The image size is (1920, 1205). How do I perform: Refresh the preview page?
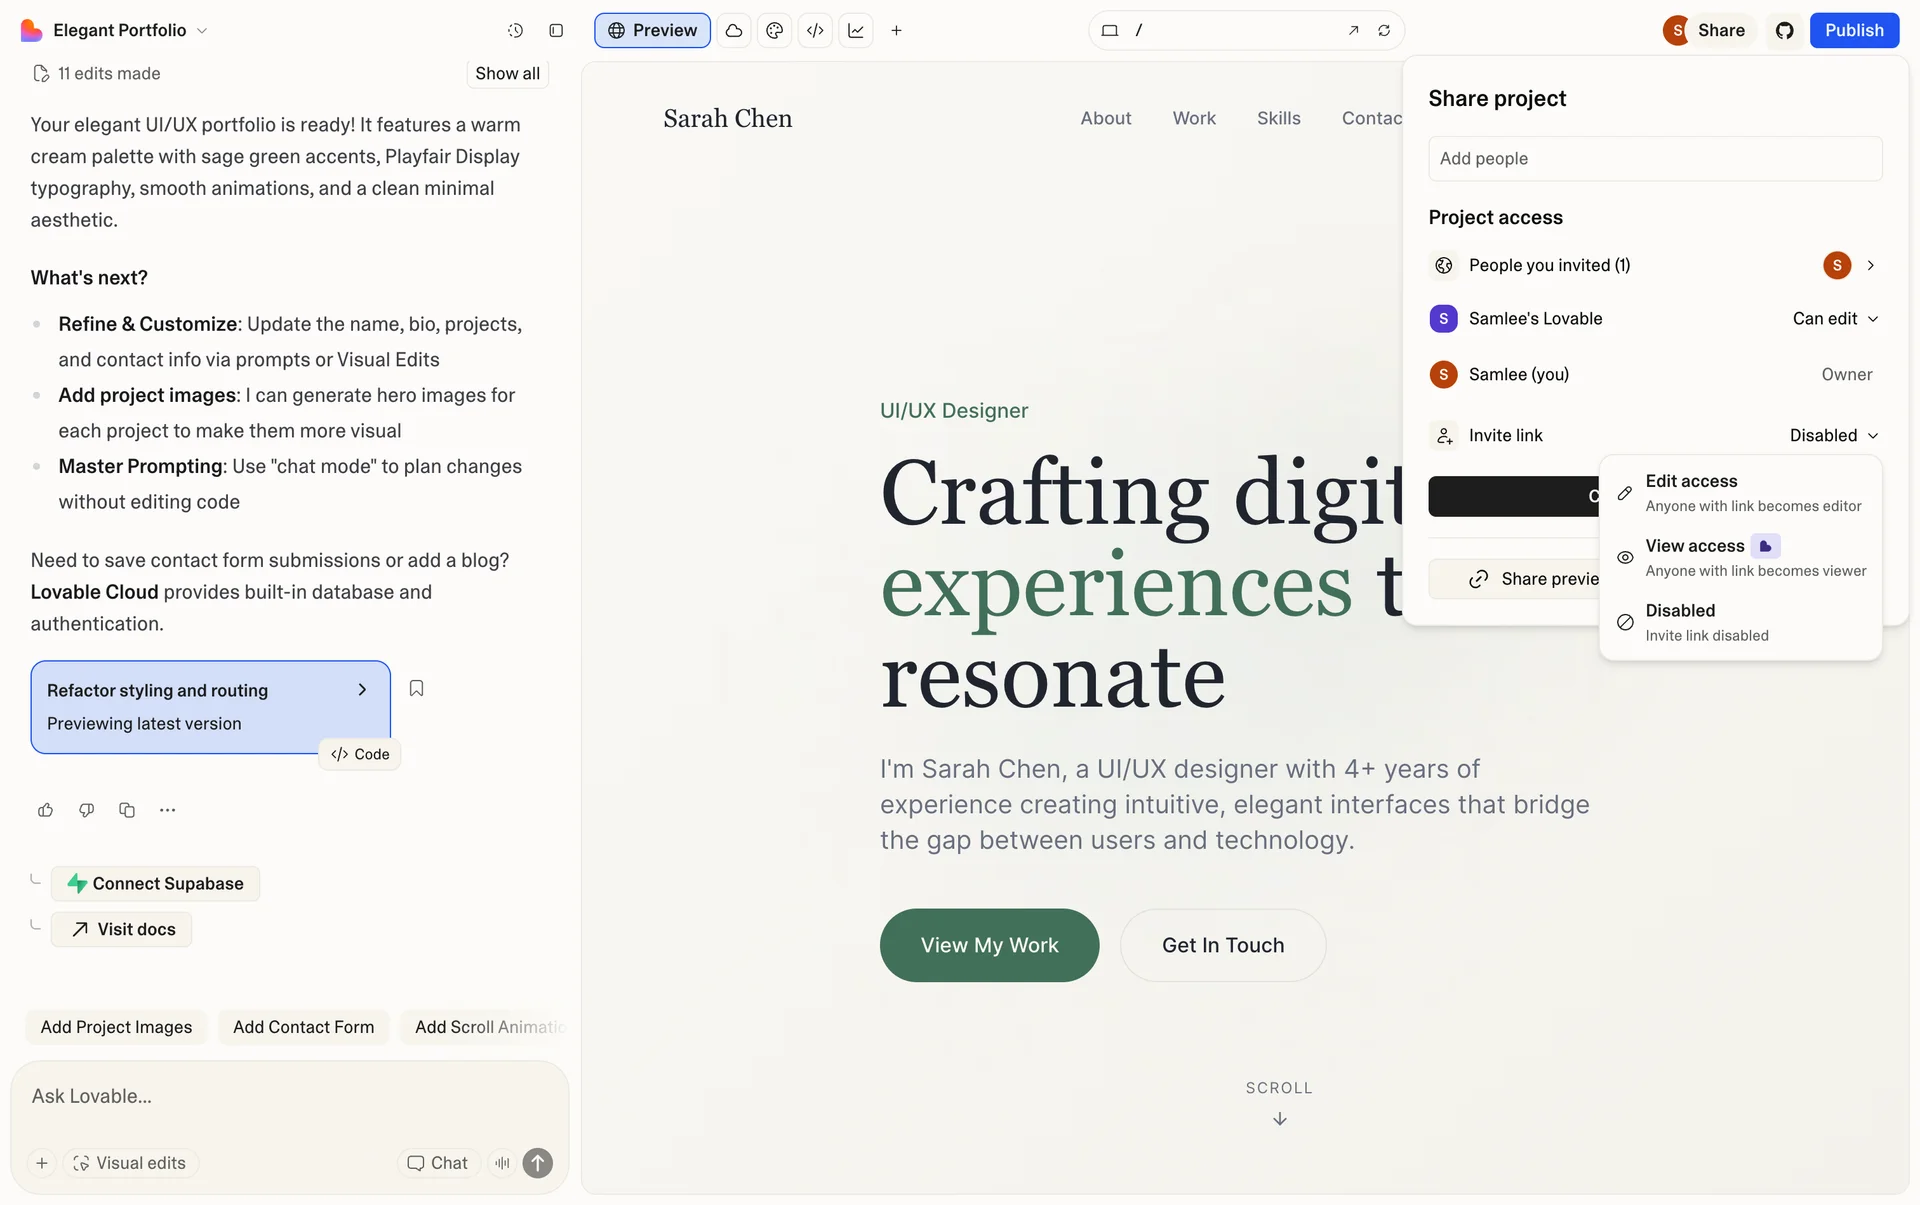click(1384, 30)
